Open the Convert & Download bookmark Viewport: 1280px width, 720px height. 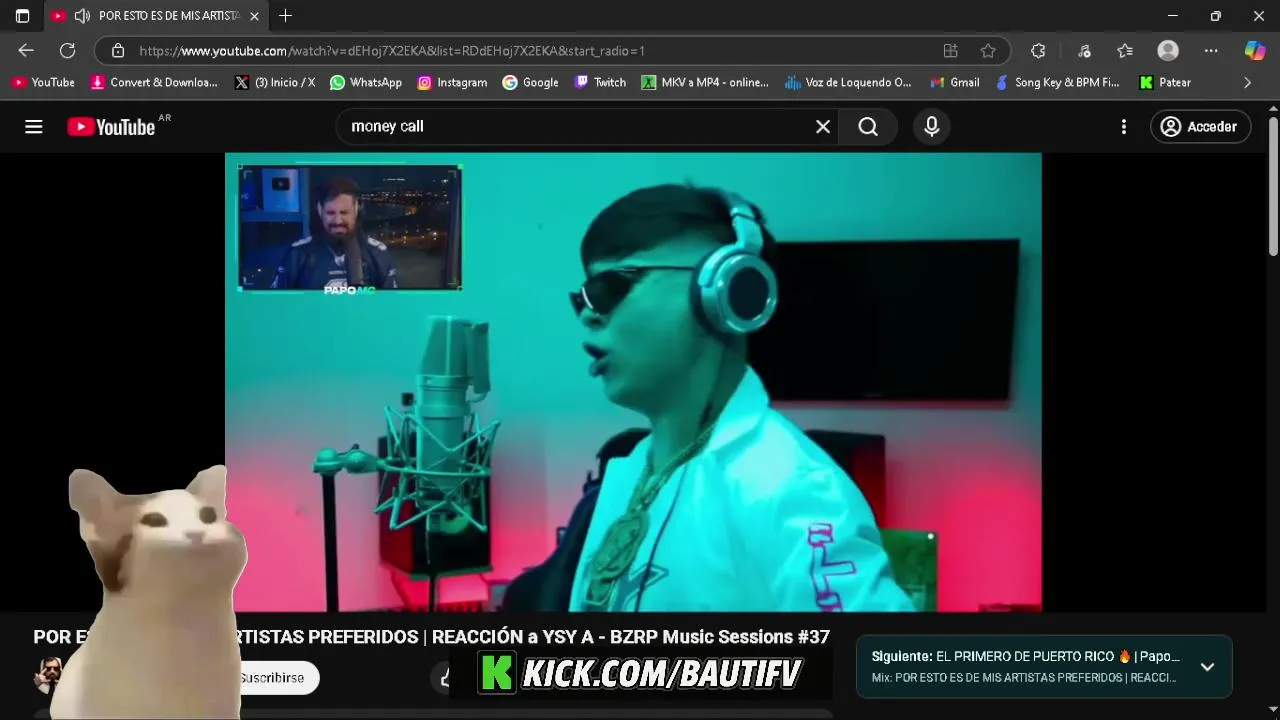pyautogui.click(x=154, y=82)
